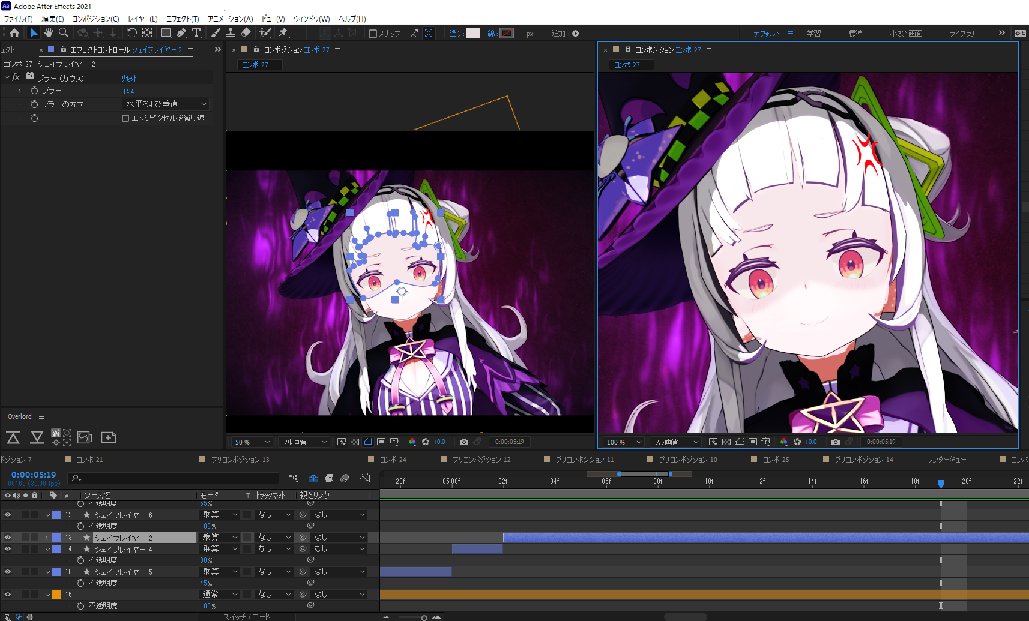
Task: Switch to timeline tab Comp 21
Action: point(90,460)
